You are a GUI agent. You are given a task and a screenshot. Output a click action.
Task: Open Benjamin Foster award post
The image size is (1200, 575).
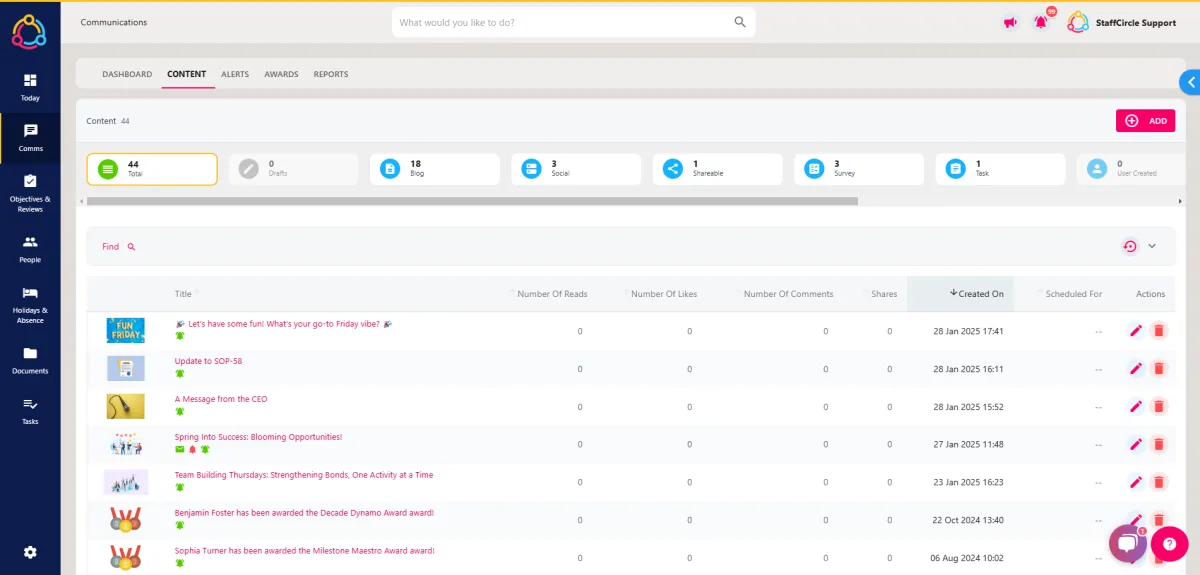[304, 513]
